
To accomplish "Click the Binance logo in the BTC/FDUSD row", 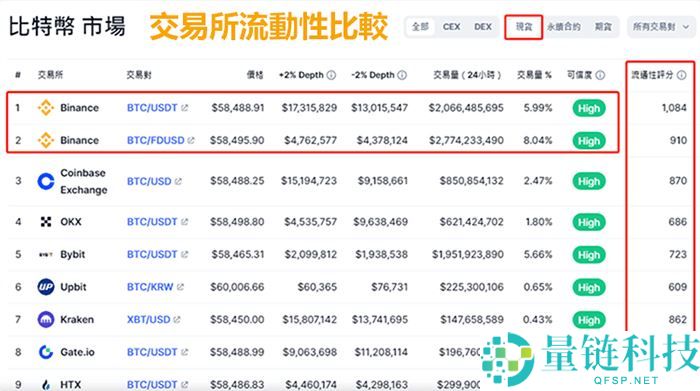I will pos(46,140).
